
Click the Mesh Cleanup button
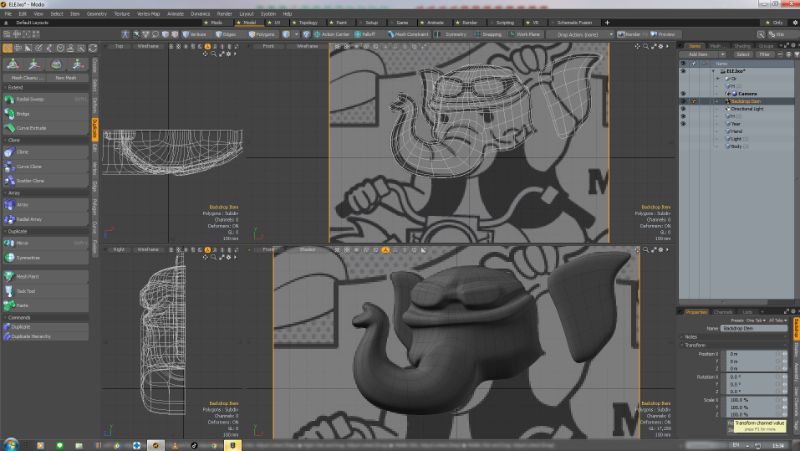(x=24, y=78)
